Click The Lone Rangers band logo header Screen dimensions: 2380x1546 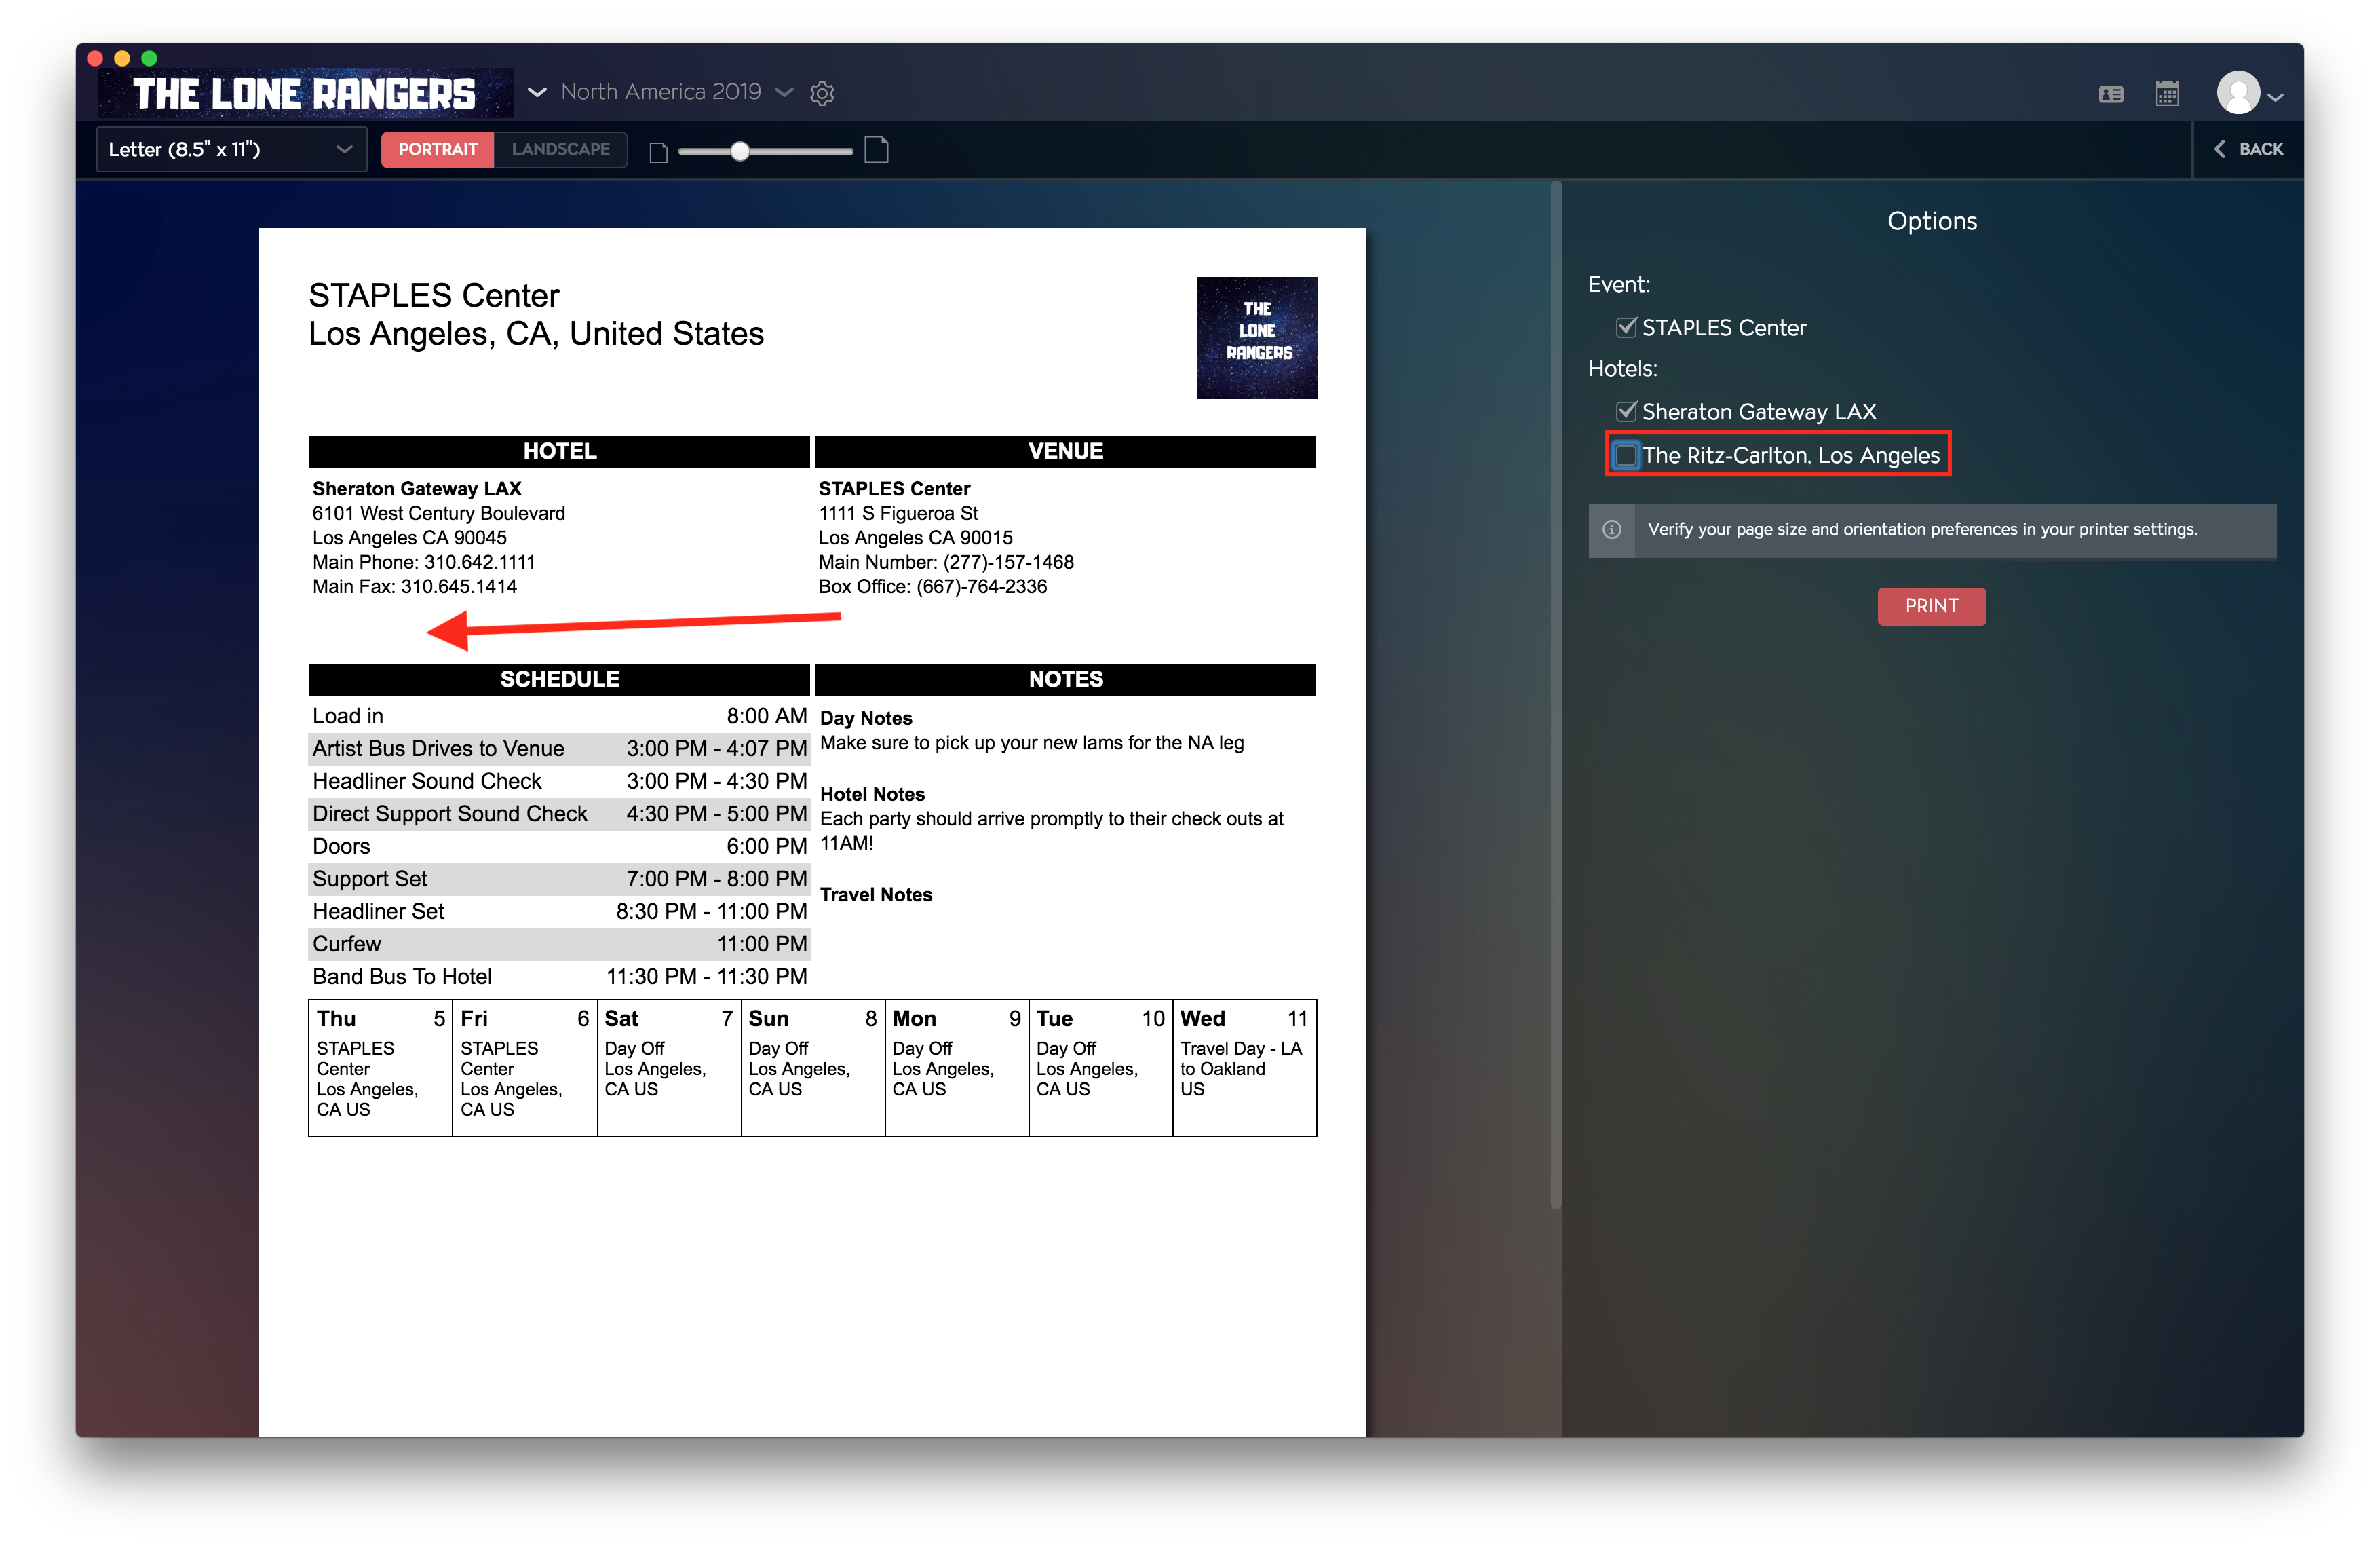point(305,93)
